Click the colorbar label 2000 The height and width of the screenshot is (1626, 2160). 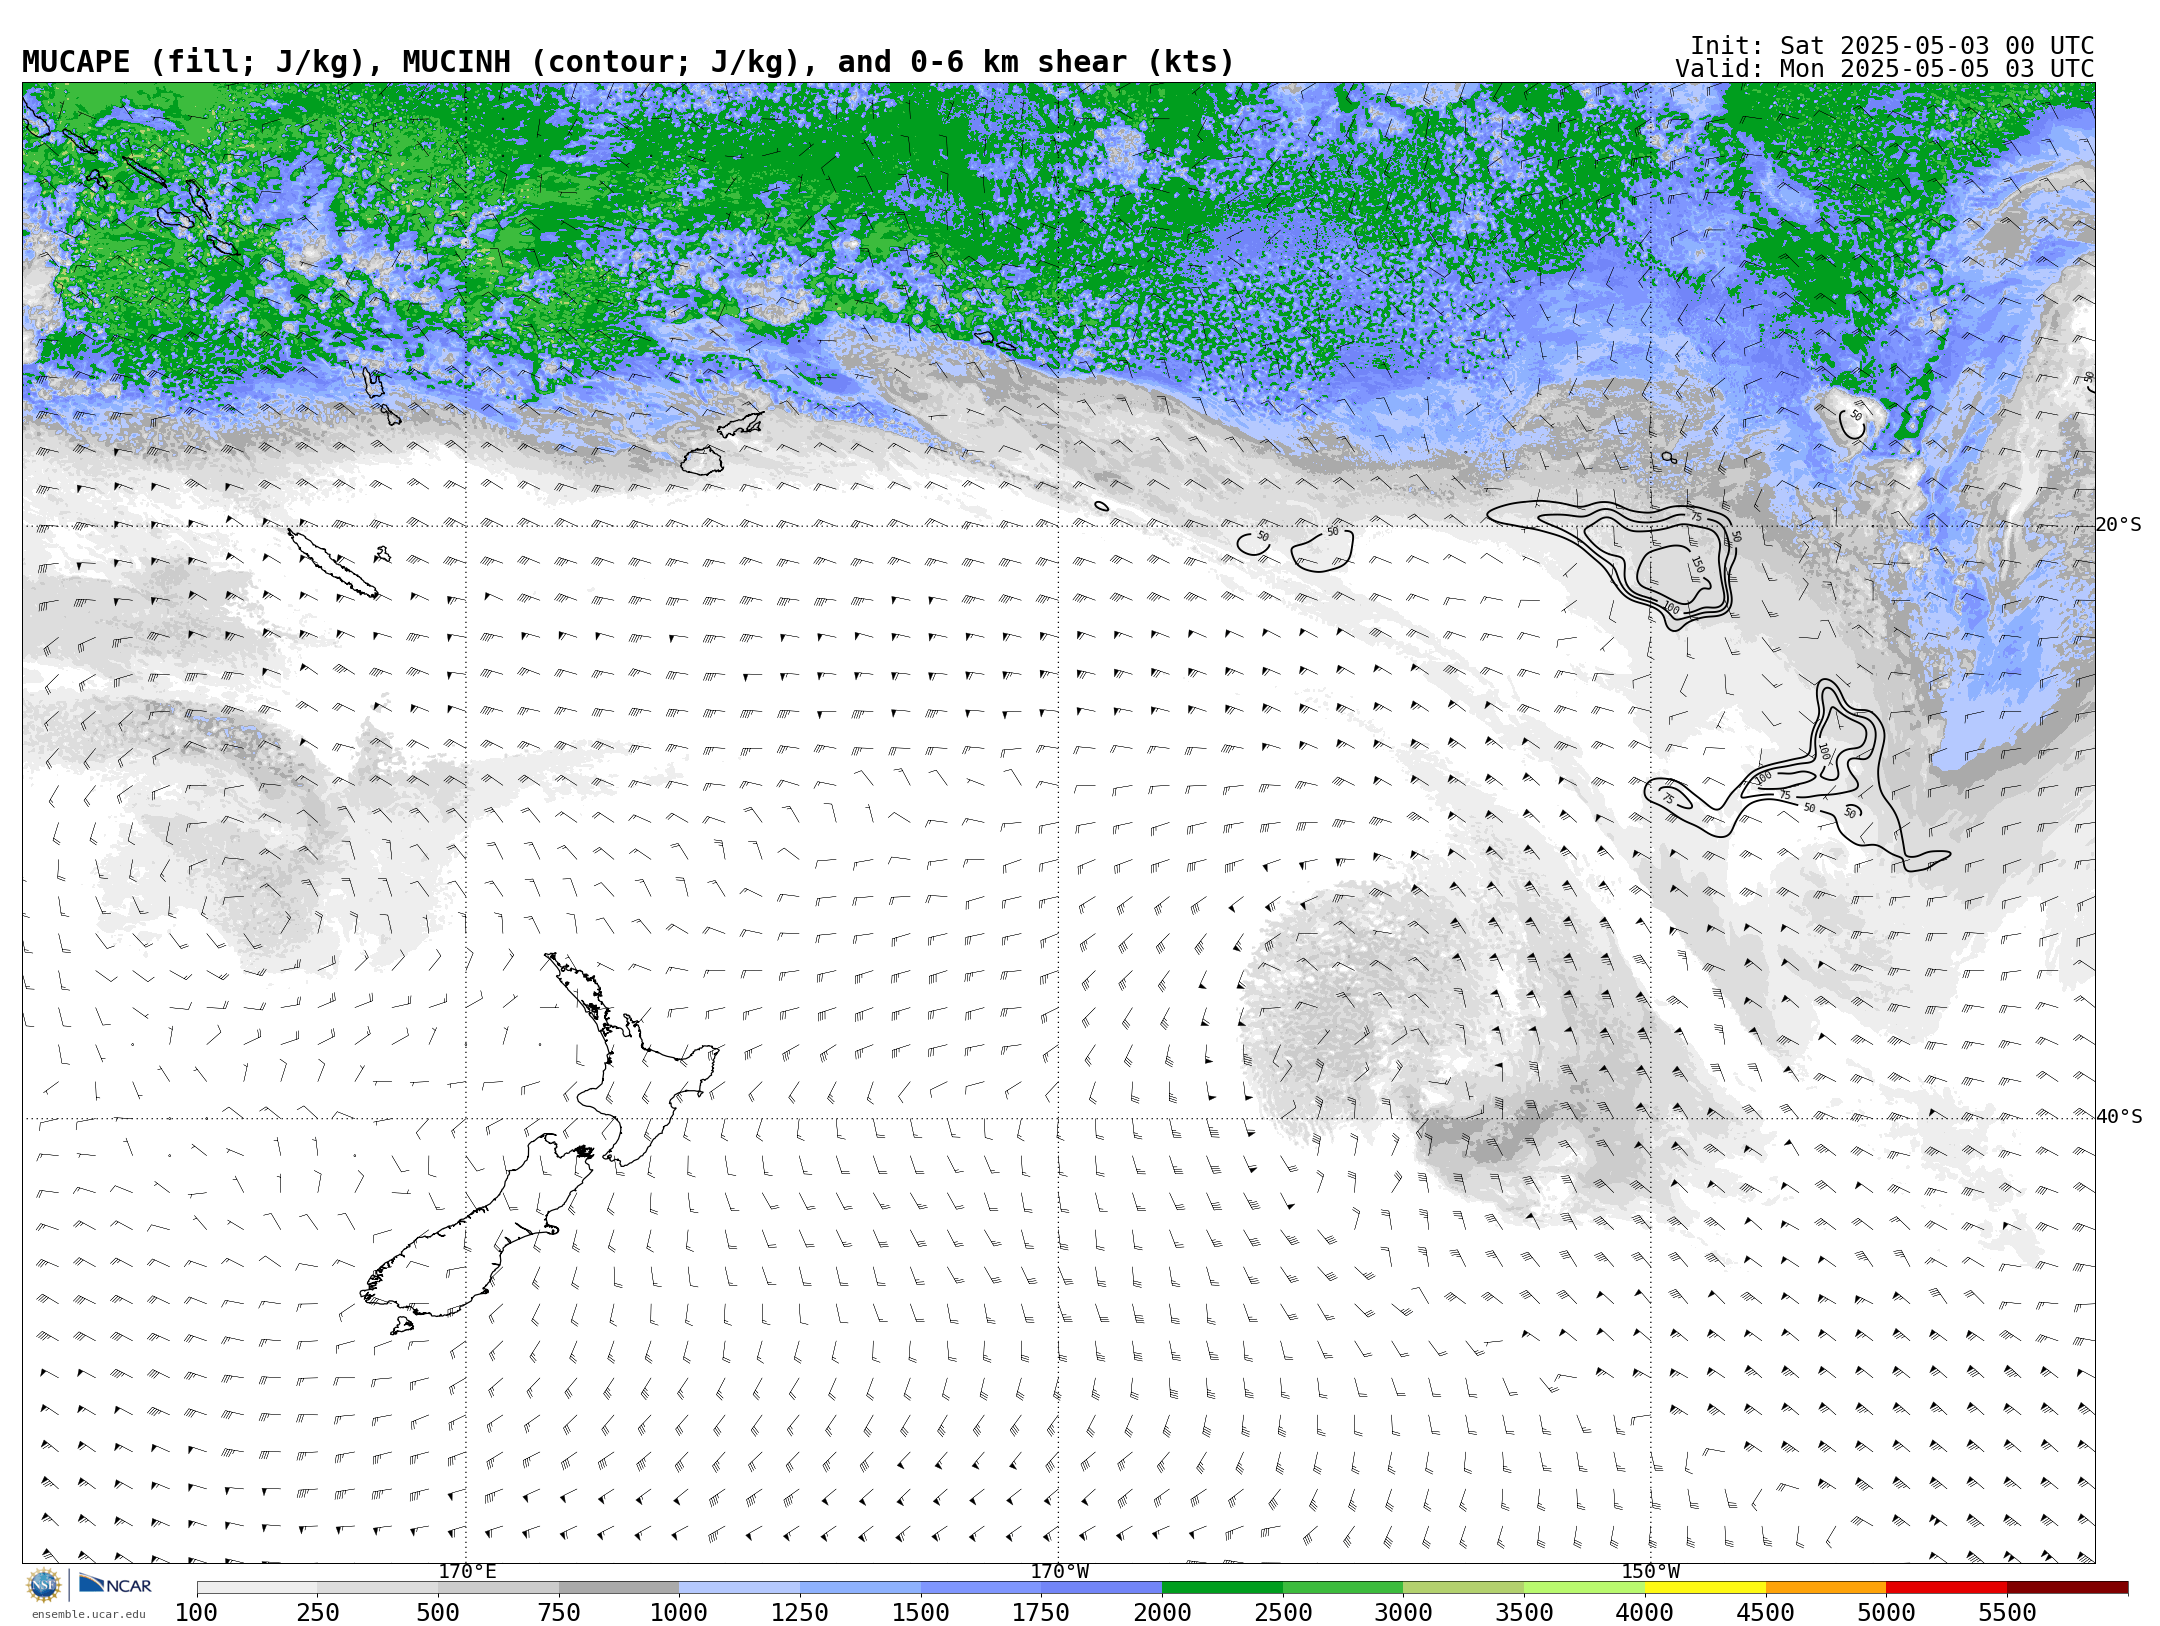pyautogui.click(x=1162, y=1613)
